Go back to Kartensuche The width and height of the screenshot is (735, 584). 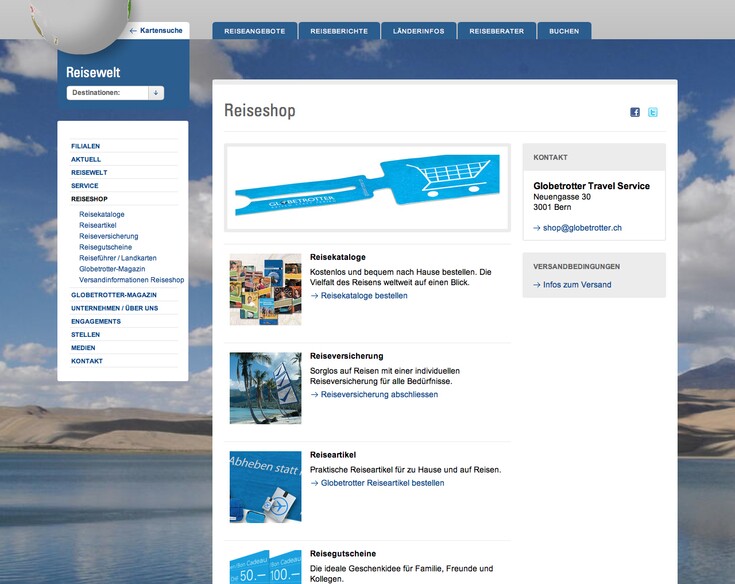(156, 30)
